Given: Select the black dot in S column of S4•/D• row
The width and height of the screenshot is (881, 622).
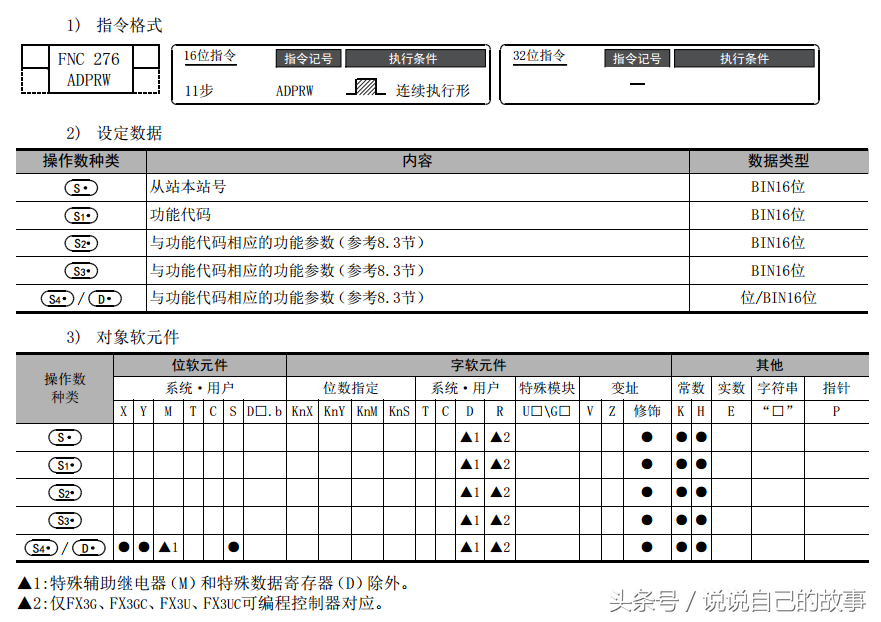Looking at the screenshot, I should [233, 548].
